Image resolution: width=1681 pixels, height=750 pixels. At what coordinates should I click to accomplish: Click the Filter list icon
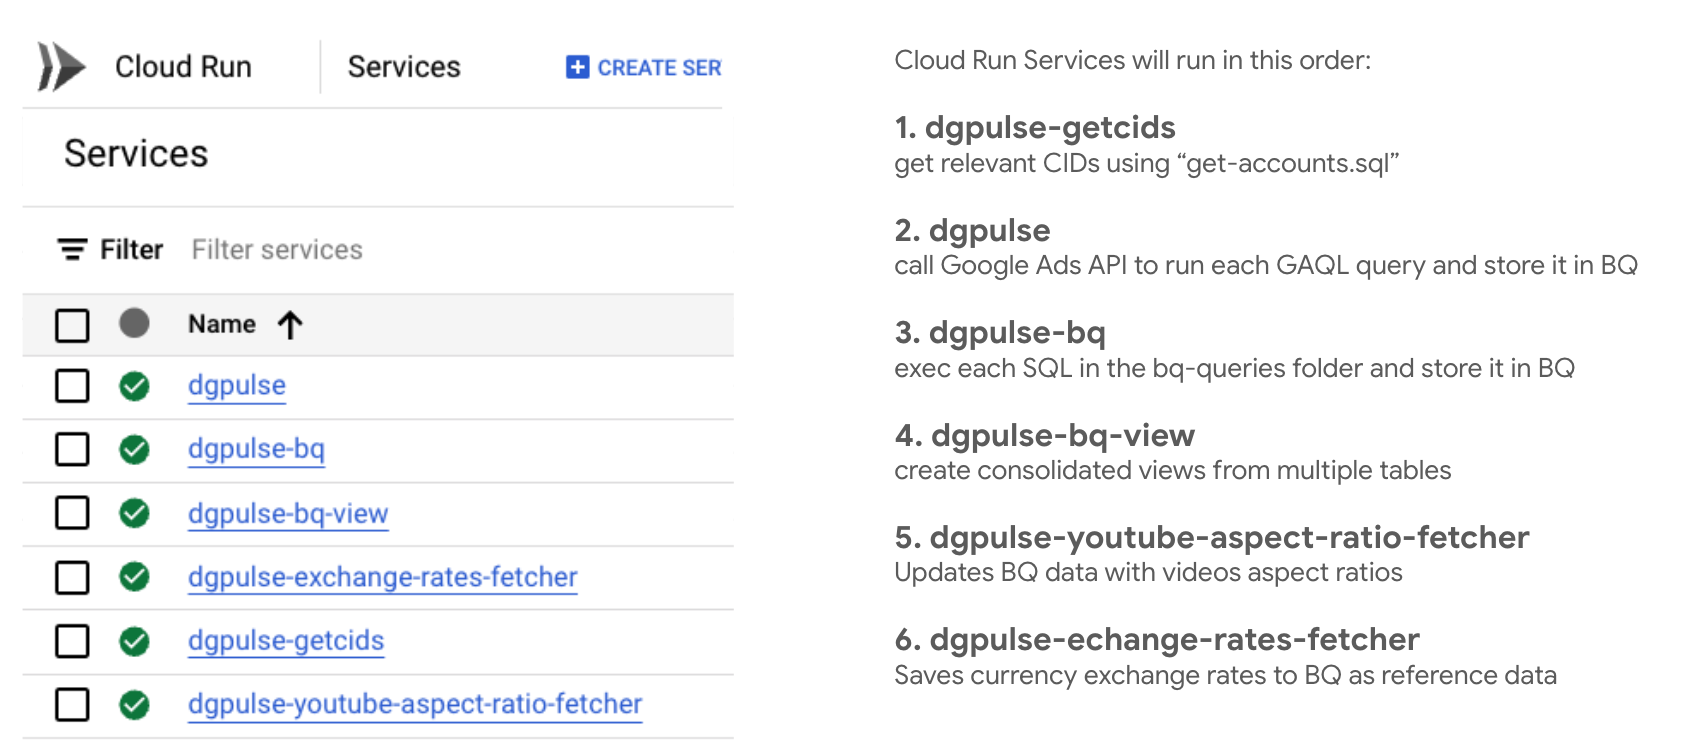coord(72,249)
